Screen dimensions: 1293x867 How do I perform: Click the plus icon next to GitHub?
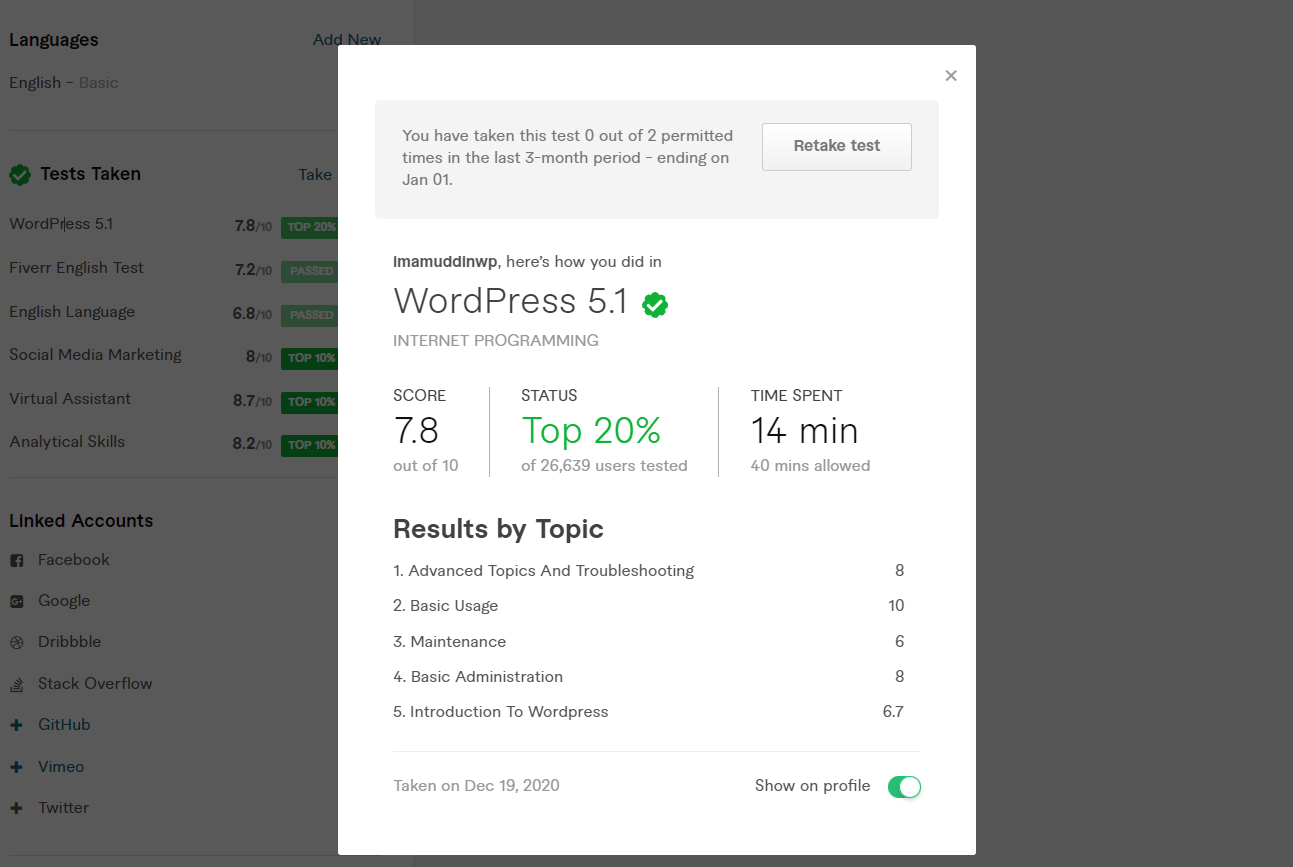[x=16, y=726]
